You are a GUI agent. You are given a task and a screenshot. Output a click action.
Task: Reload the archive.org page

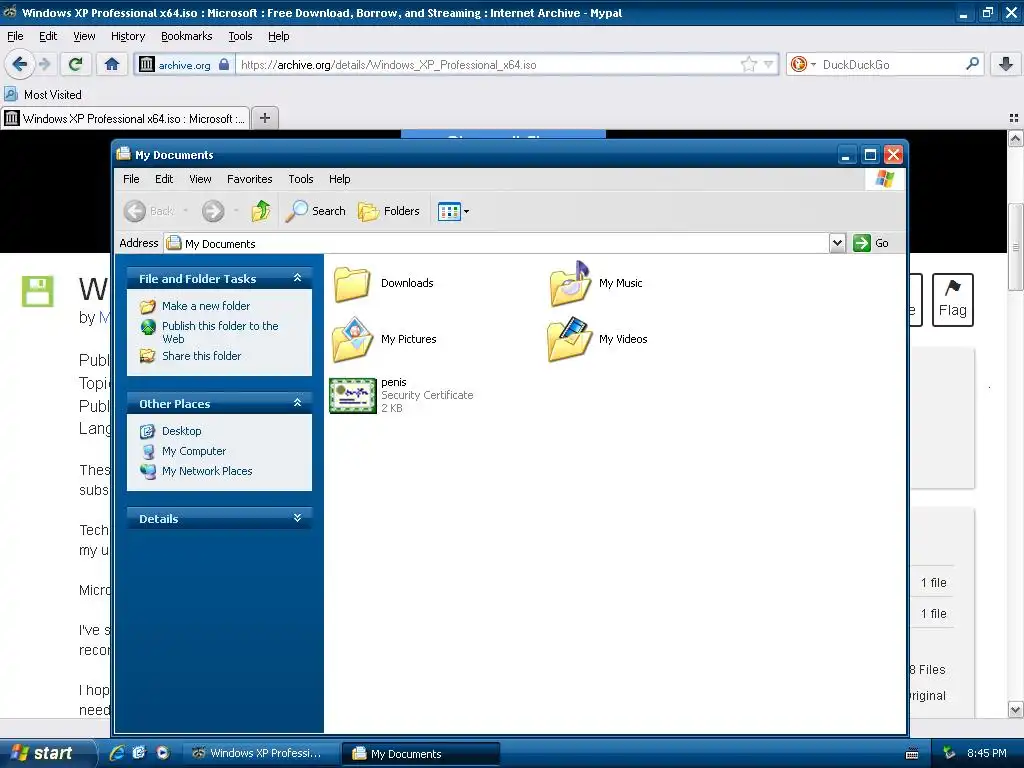pyautogui.click(x=76, y=64)
